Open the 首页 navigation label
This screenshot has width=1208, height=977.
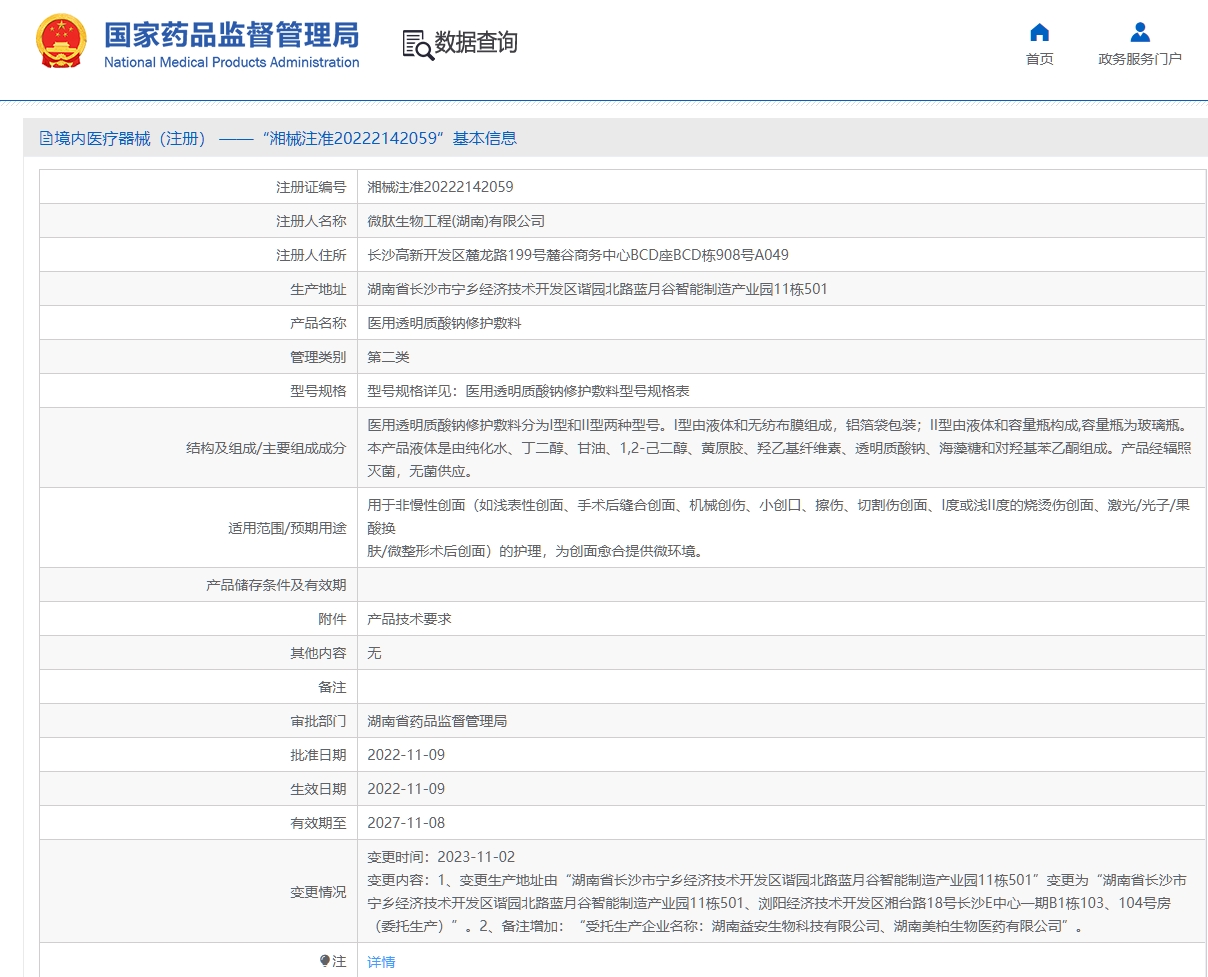1039,59
